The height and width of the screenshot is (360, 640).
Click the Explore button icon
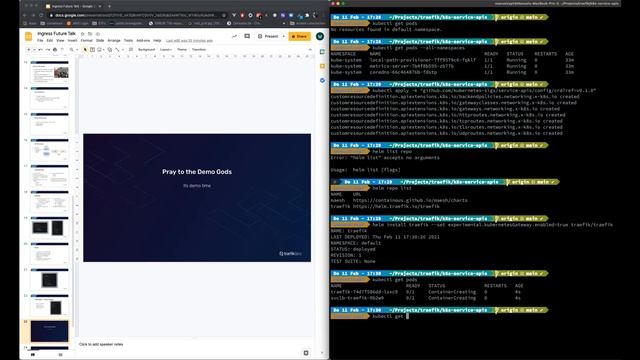pyautogui.click(x=306, y=353)
